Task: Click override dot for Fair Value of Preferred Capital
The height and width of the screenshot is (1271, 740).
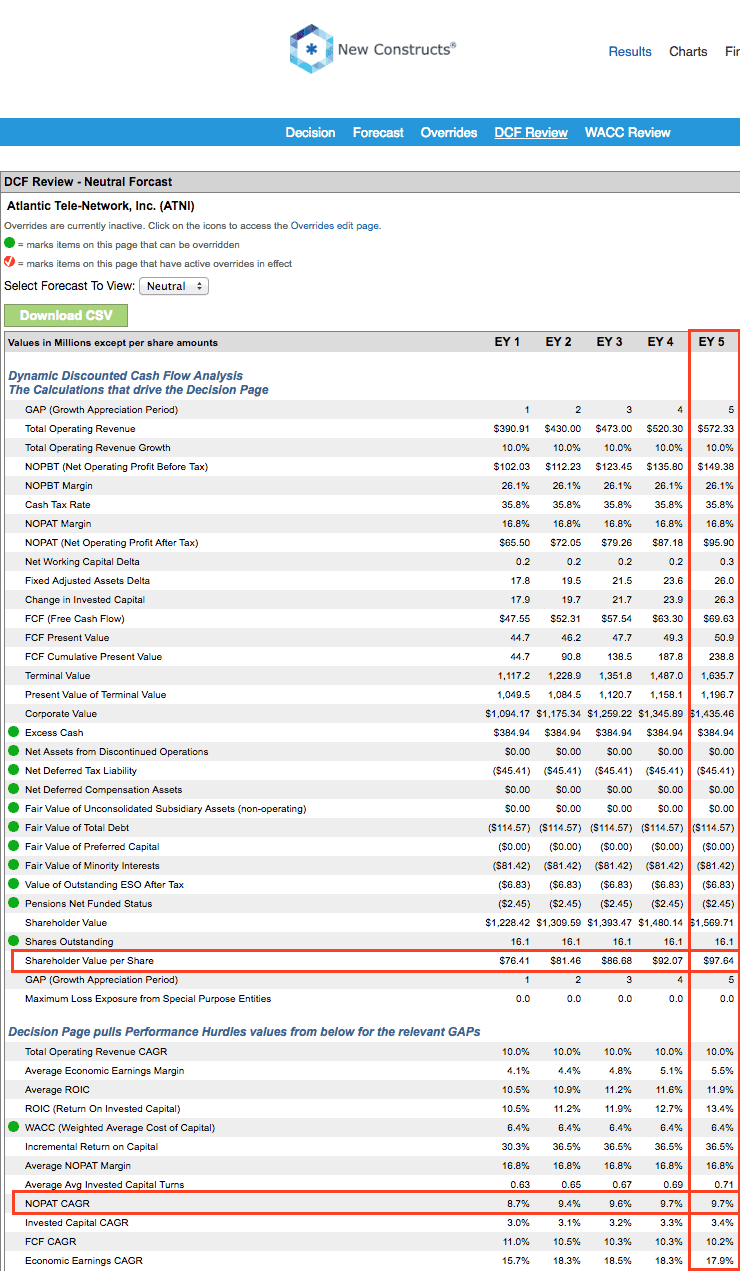Action: (13, 846)
